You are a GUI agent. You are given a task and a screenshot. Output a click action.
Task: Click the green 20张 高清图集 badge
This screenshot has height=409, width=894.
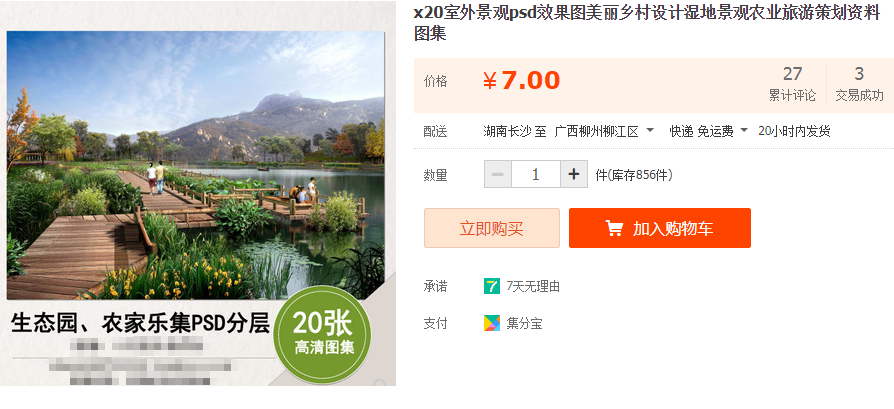click(x=323, y=335)
